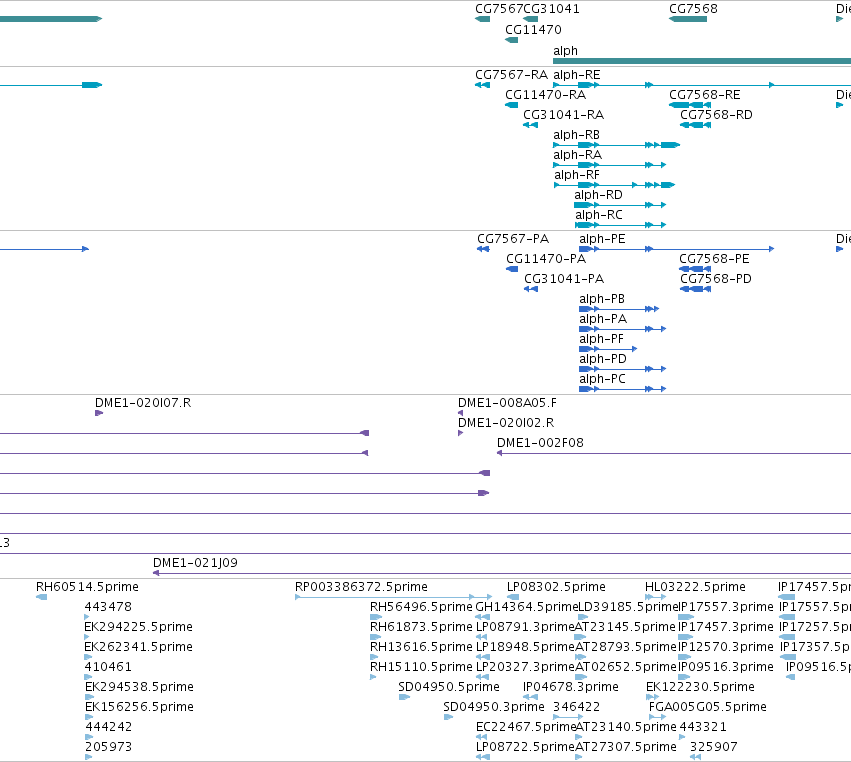The height and width of the screenshot is (762, 851).
Task: Click the CG31041-PA protein label
Action: [564, 280]
